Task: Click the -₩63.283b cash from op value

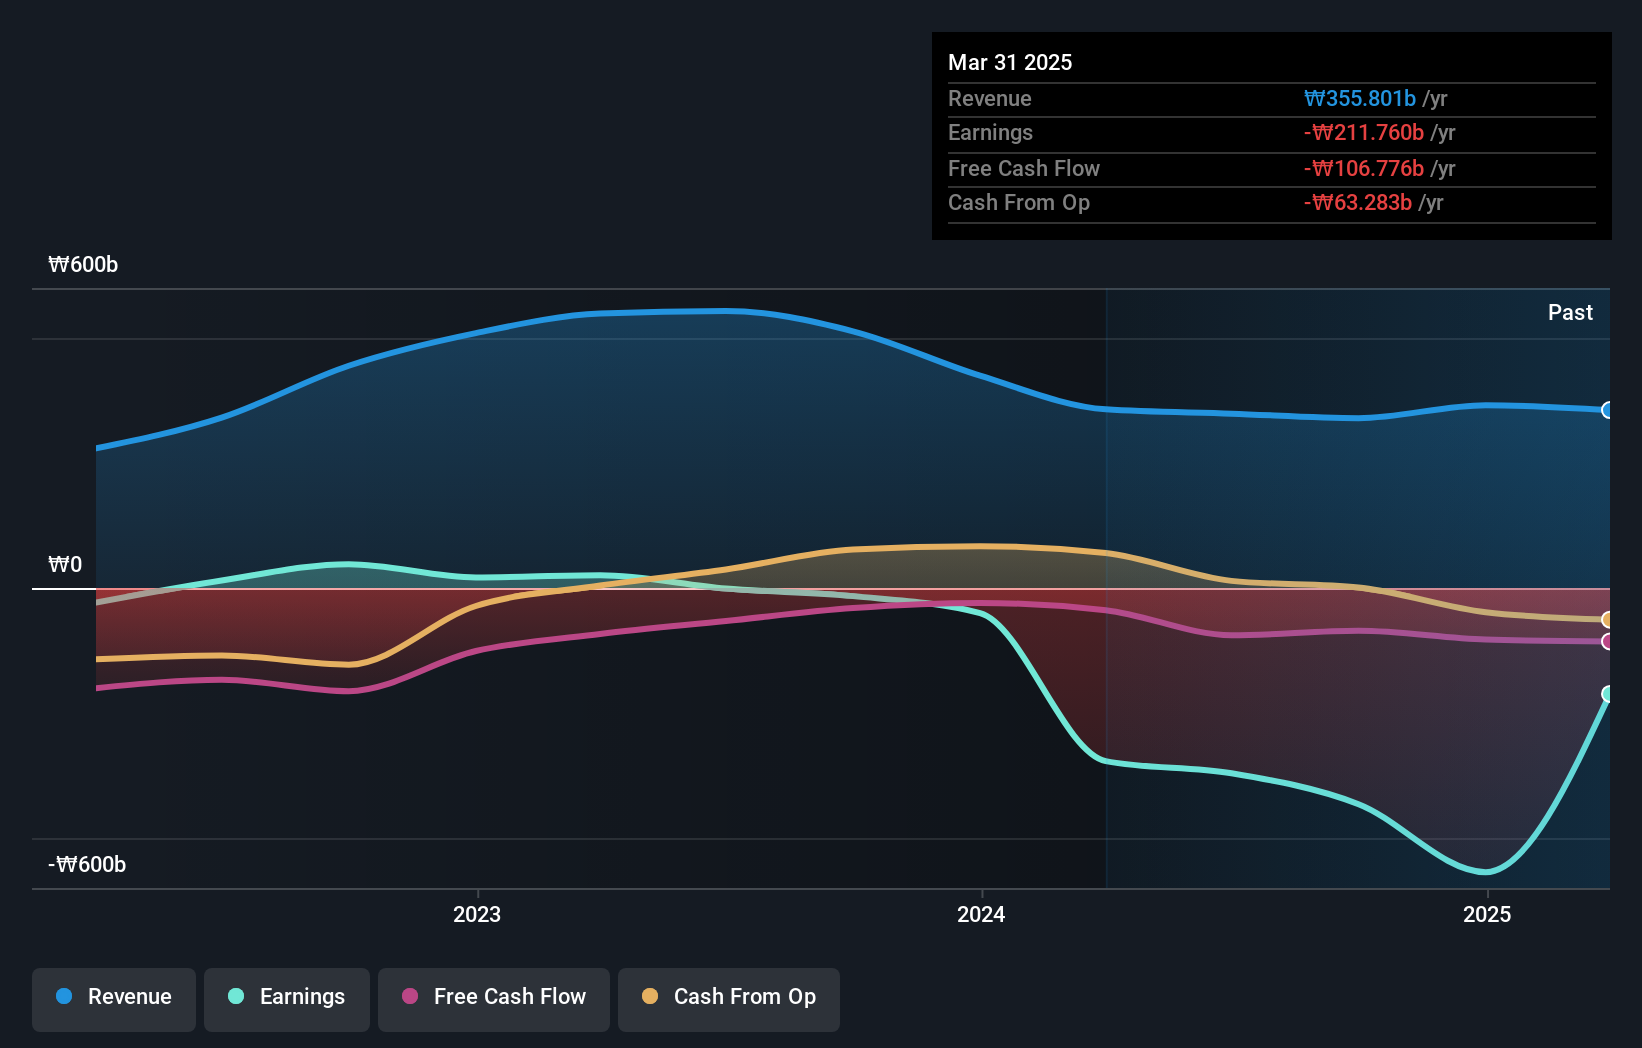Action: point(1358,202)
